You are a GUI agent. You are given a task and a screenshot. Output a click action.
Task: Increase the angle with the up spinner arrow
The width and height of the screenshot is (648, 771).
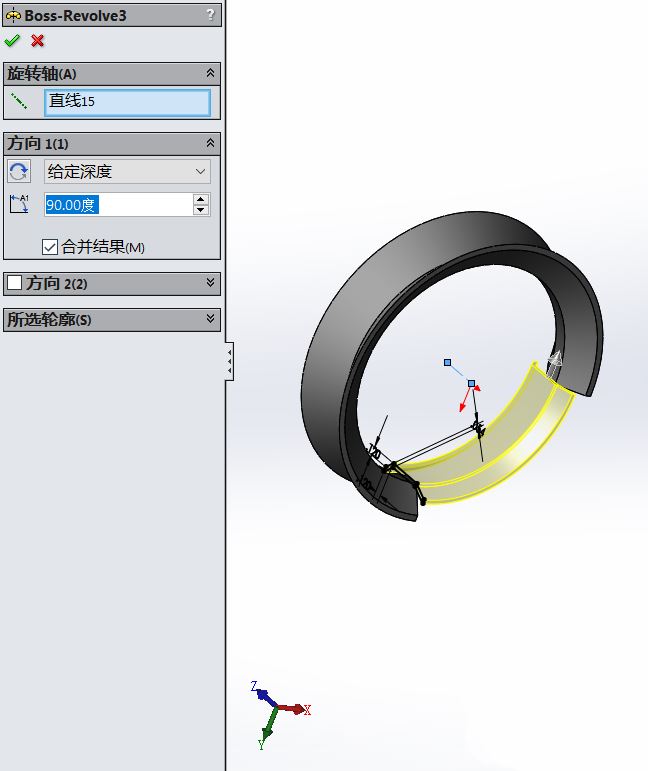click(x=201, y=199)
